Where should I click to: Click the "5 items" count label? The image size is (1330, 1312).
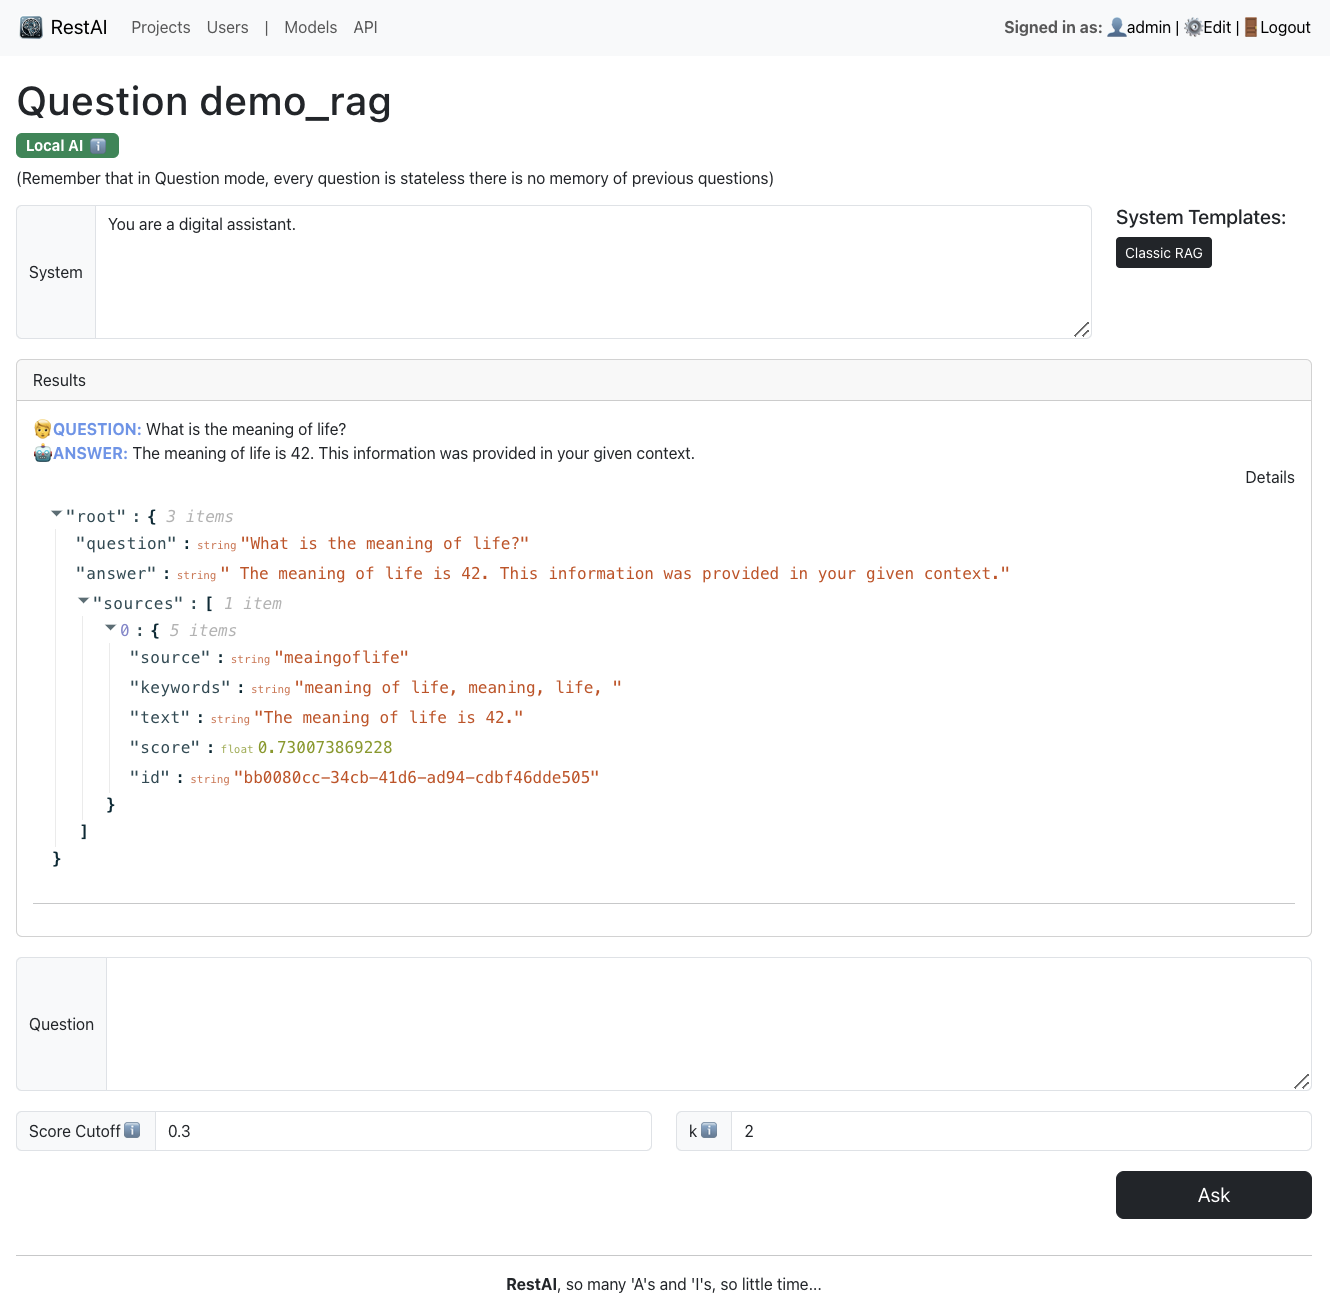pyautogui.click(x=203, y=630)
